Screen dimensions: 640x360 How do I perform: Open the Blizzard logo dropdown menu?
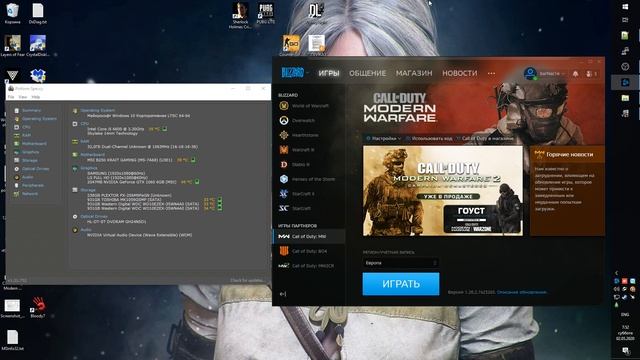[x=295, y=73]
